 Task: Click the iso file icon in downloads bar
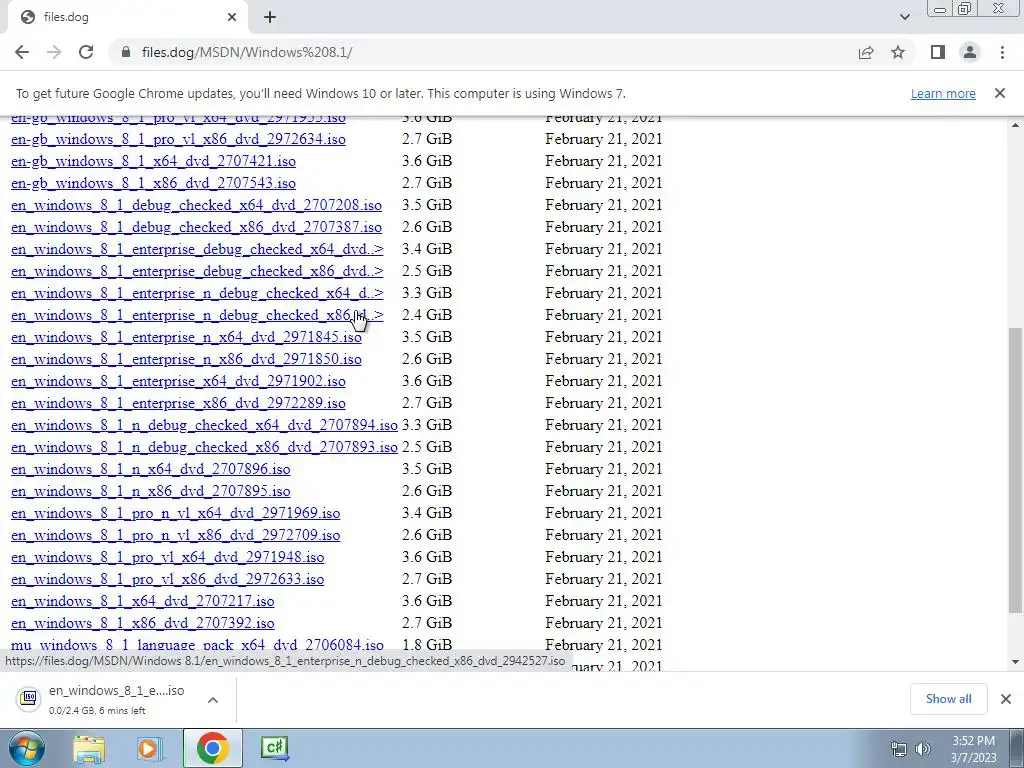[x=28, y=699]
